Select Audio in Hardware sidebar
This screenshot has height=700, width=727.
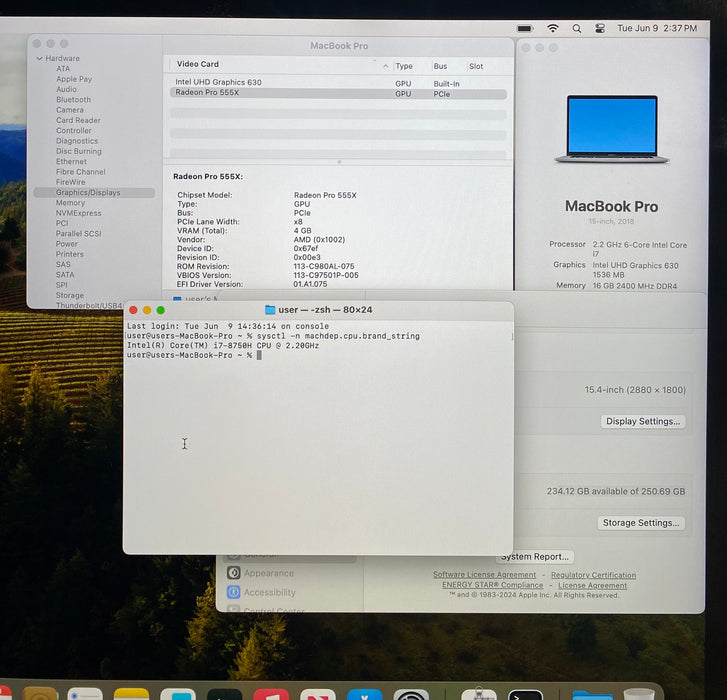pyautogui.click(x=66, y=89)
